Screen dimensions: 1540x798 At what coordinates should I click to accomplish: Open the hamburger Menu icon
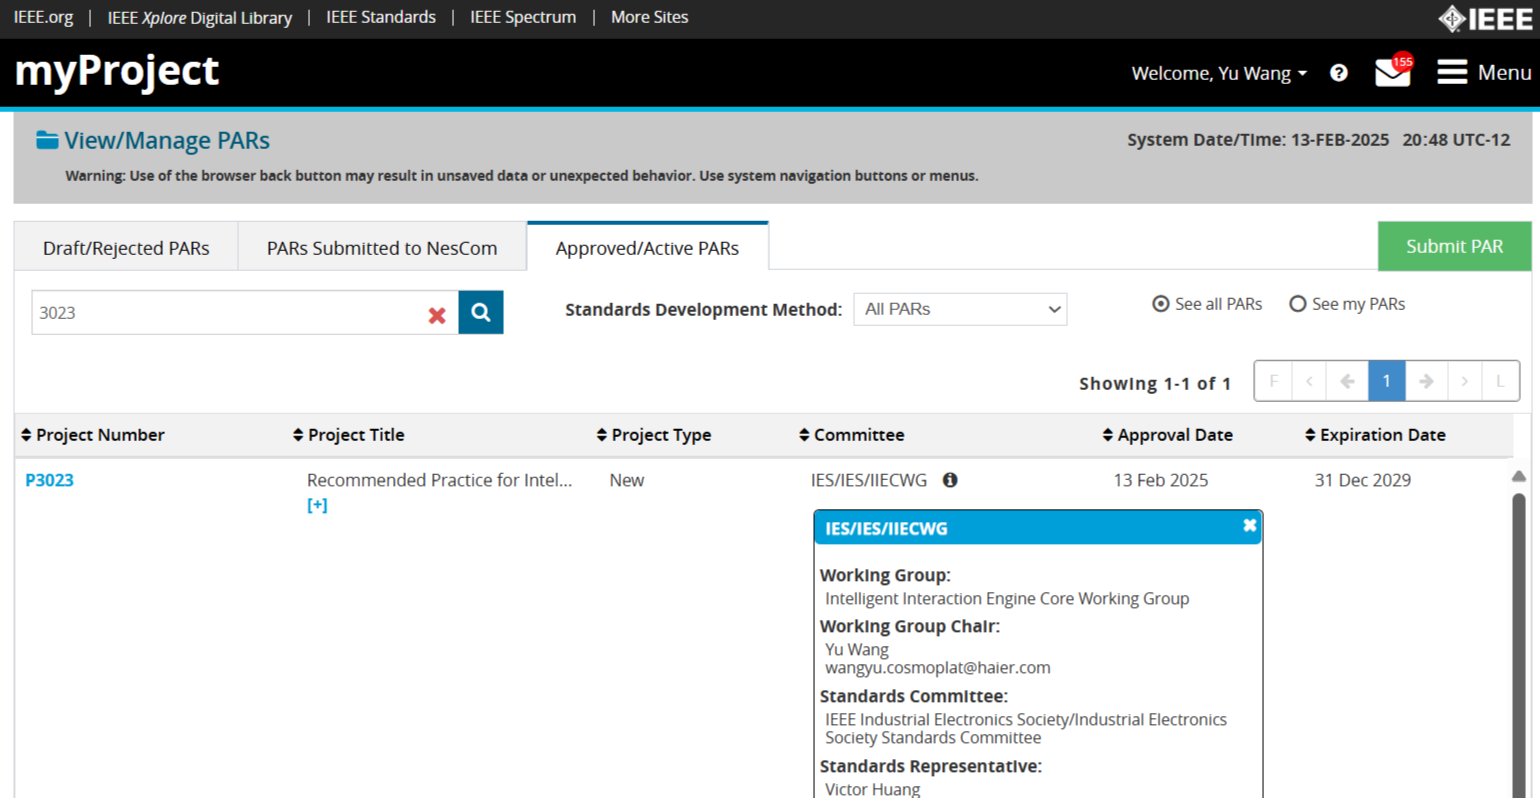point(1452,72)
